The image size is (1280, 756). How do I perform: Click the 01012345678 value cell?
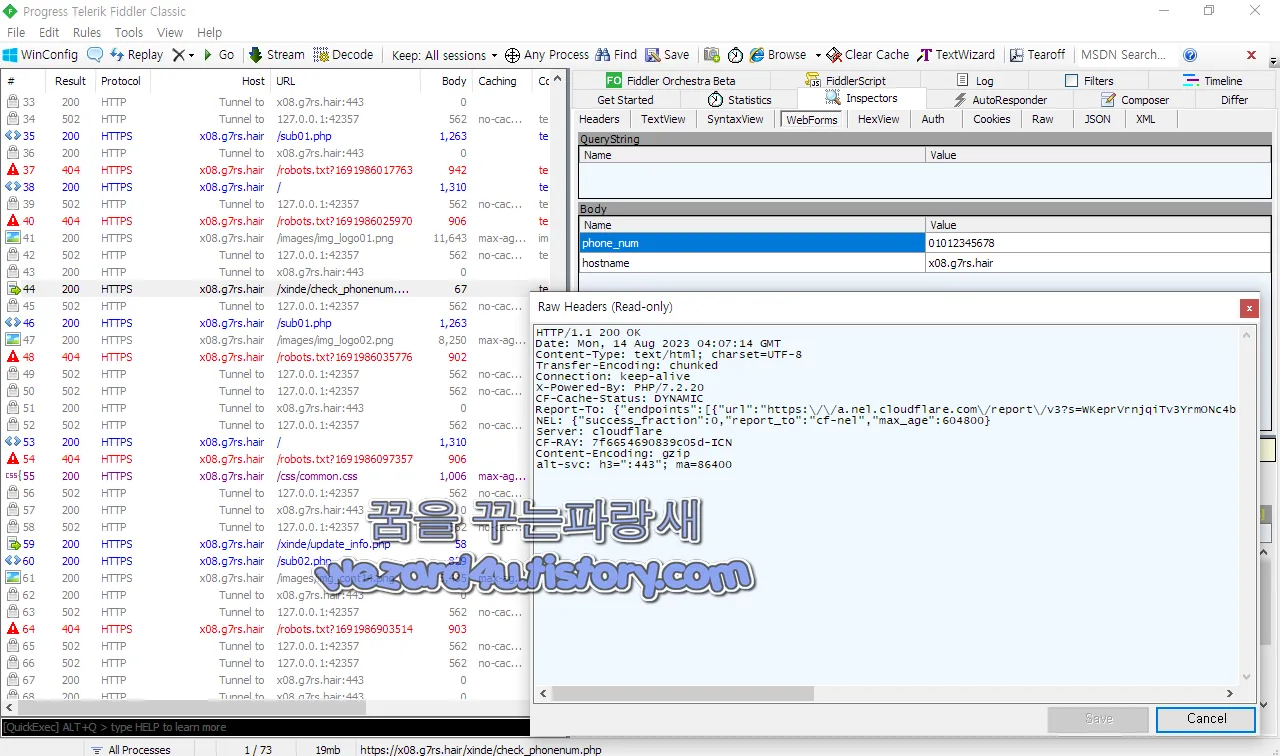coord(1097,243)
